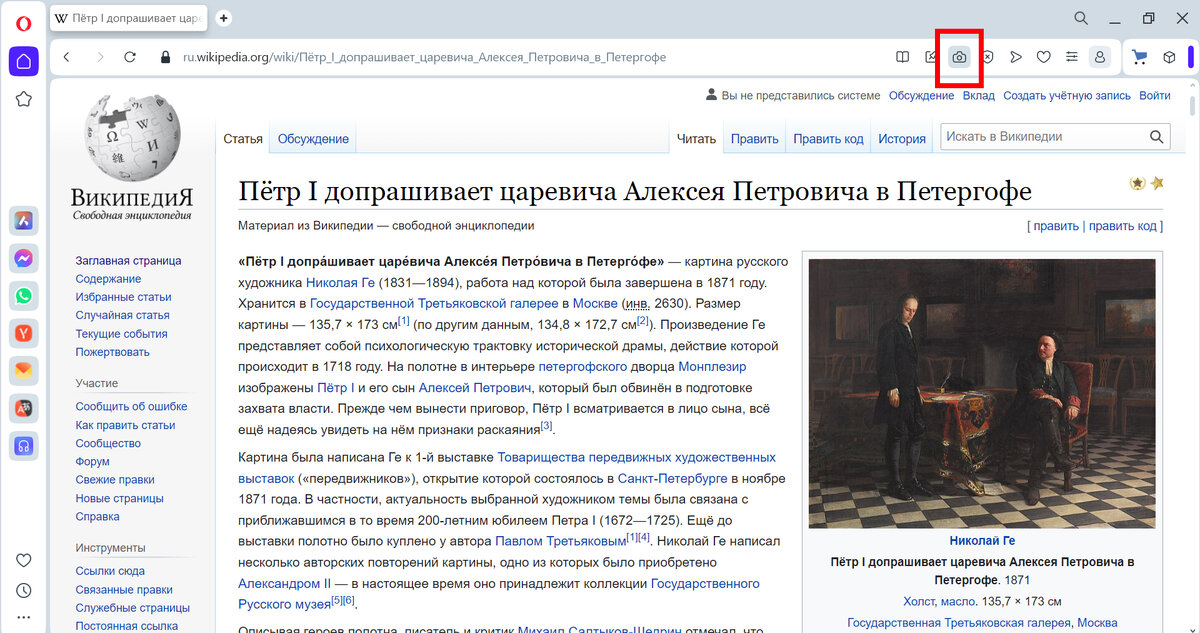Open the translator sidebar icon

click(x=24, y=407)
